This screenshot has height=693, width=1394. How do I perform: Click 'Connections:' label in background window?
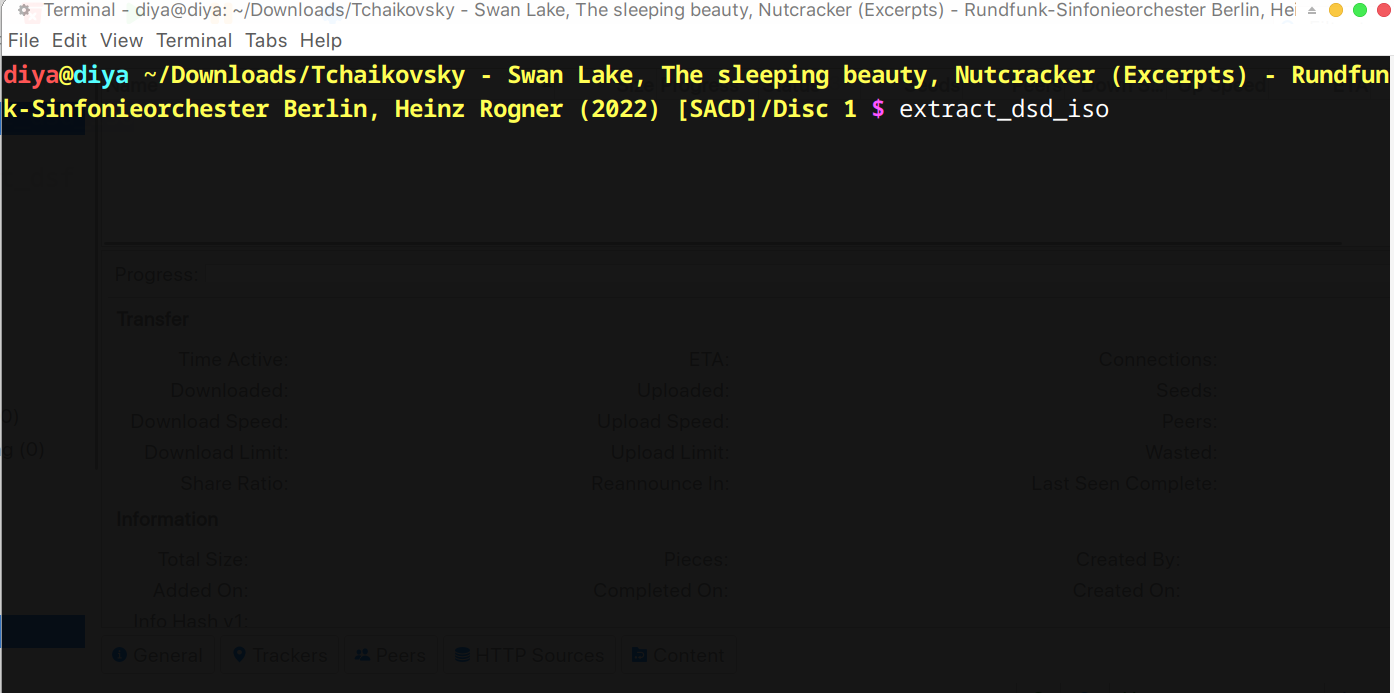coord(1158,360)
